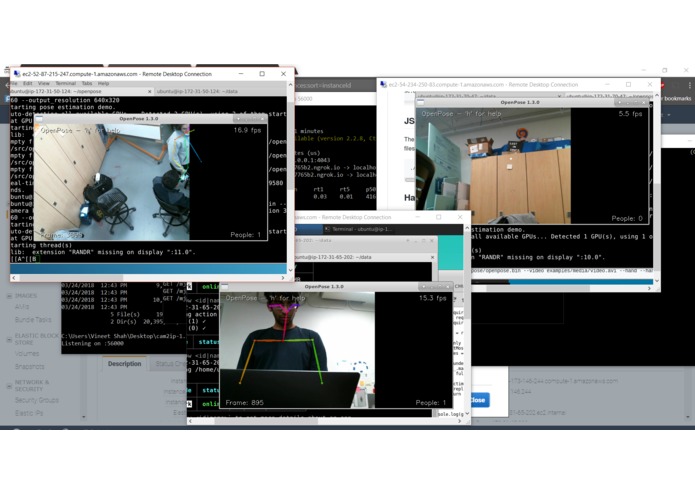
Task: Click the scroll-down arrow in ec2-54-234 Remote Desktop window
Action: (x=656, y=281)
